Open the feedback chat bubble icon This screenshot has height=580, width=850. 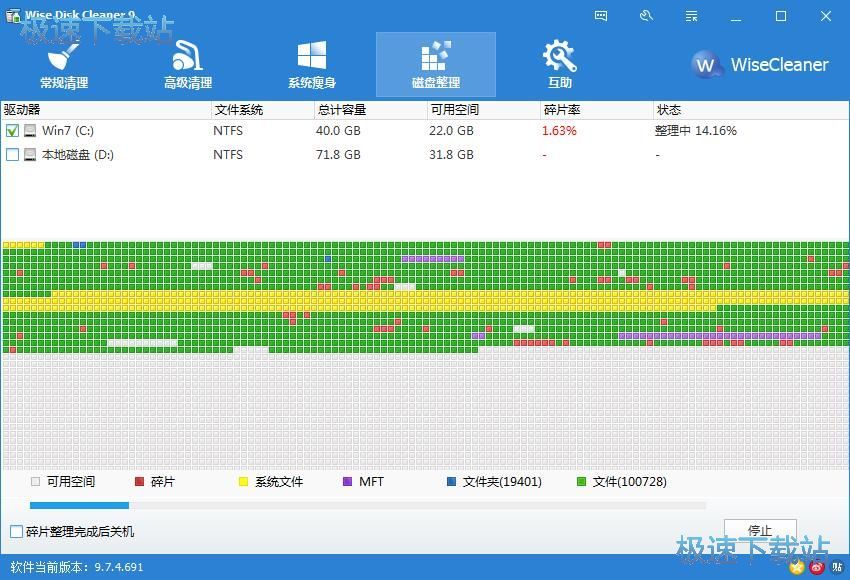[601, 16]
